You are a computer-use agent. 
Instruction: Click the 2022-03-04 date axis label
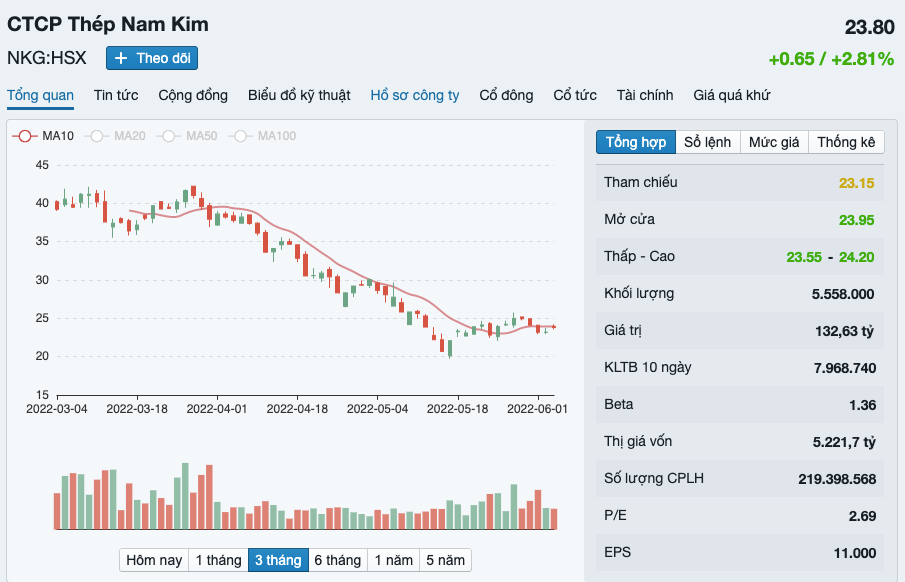(57, 409)
